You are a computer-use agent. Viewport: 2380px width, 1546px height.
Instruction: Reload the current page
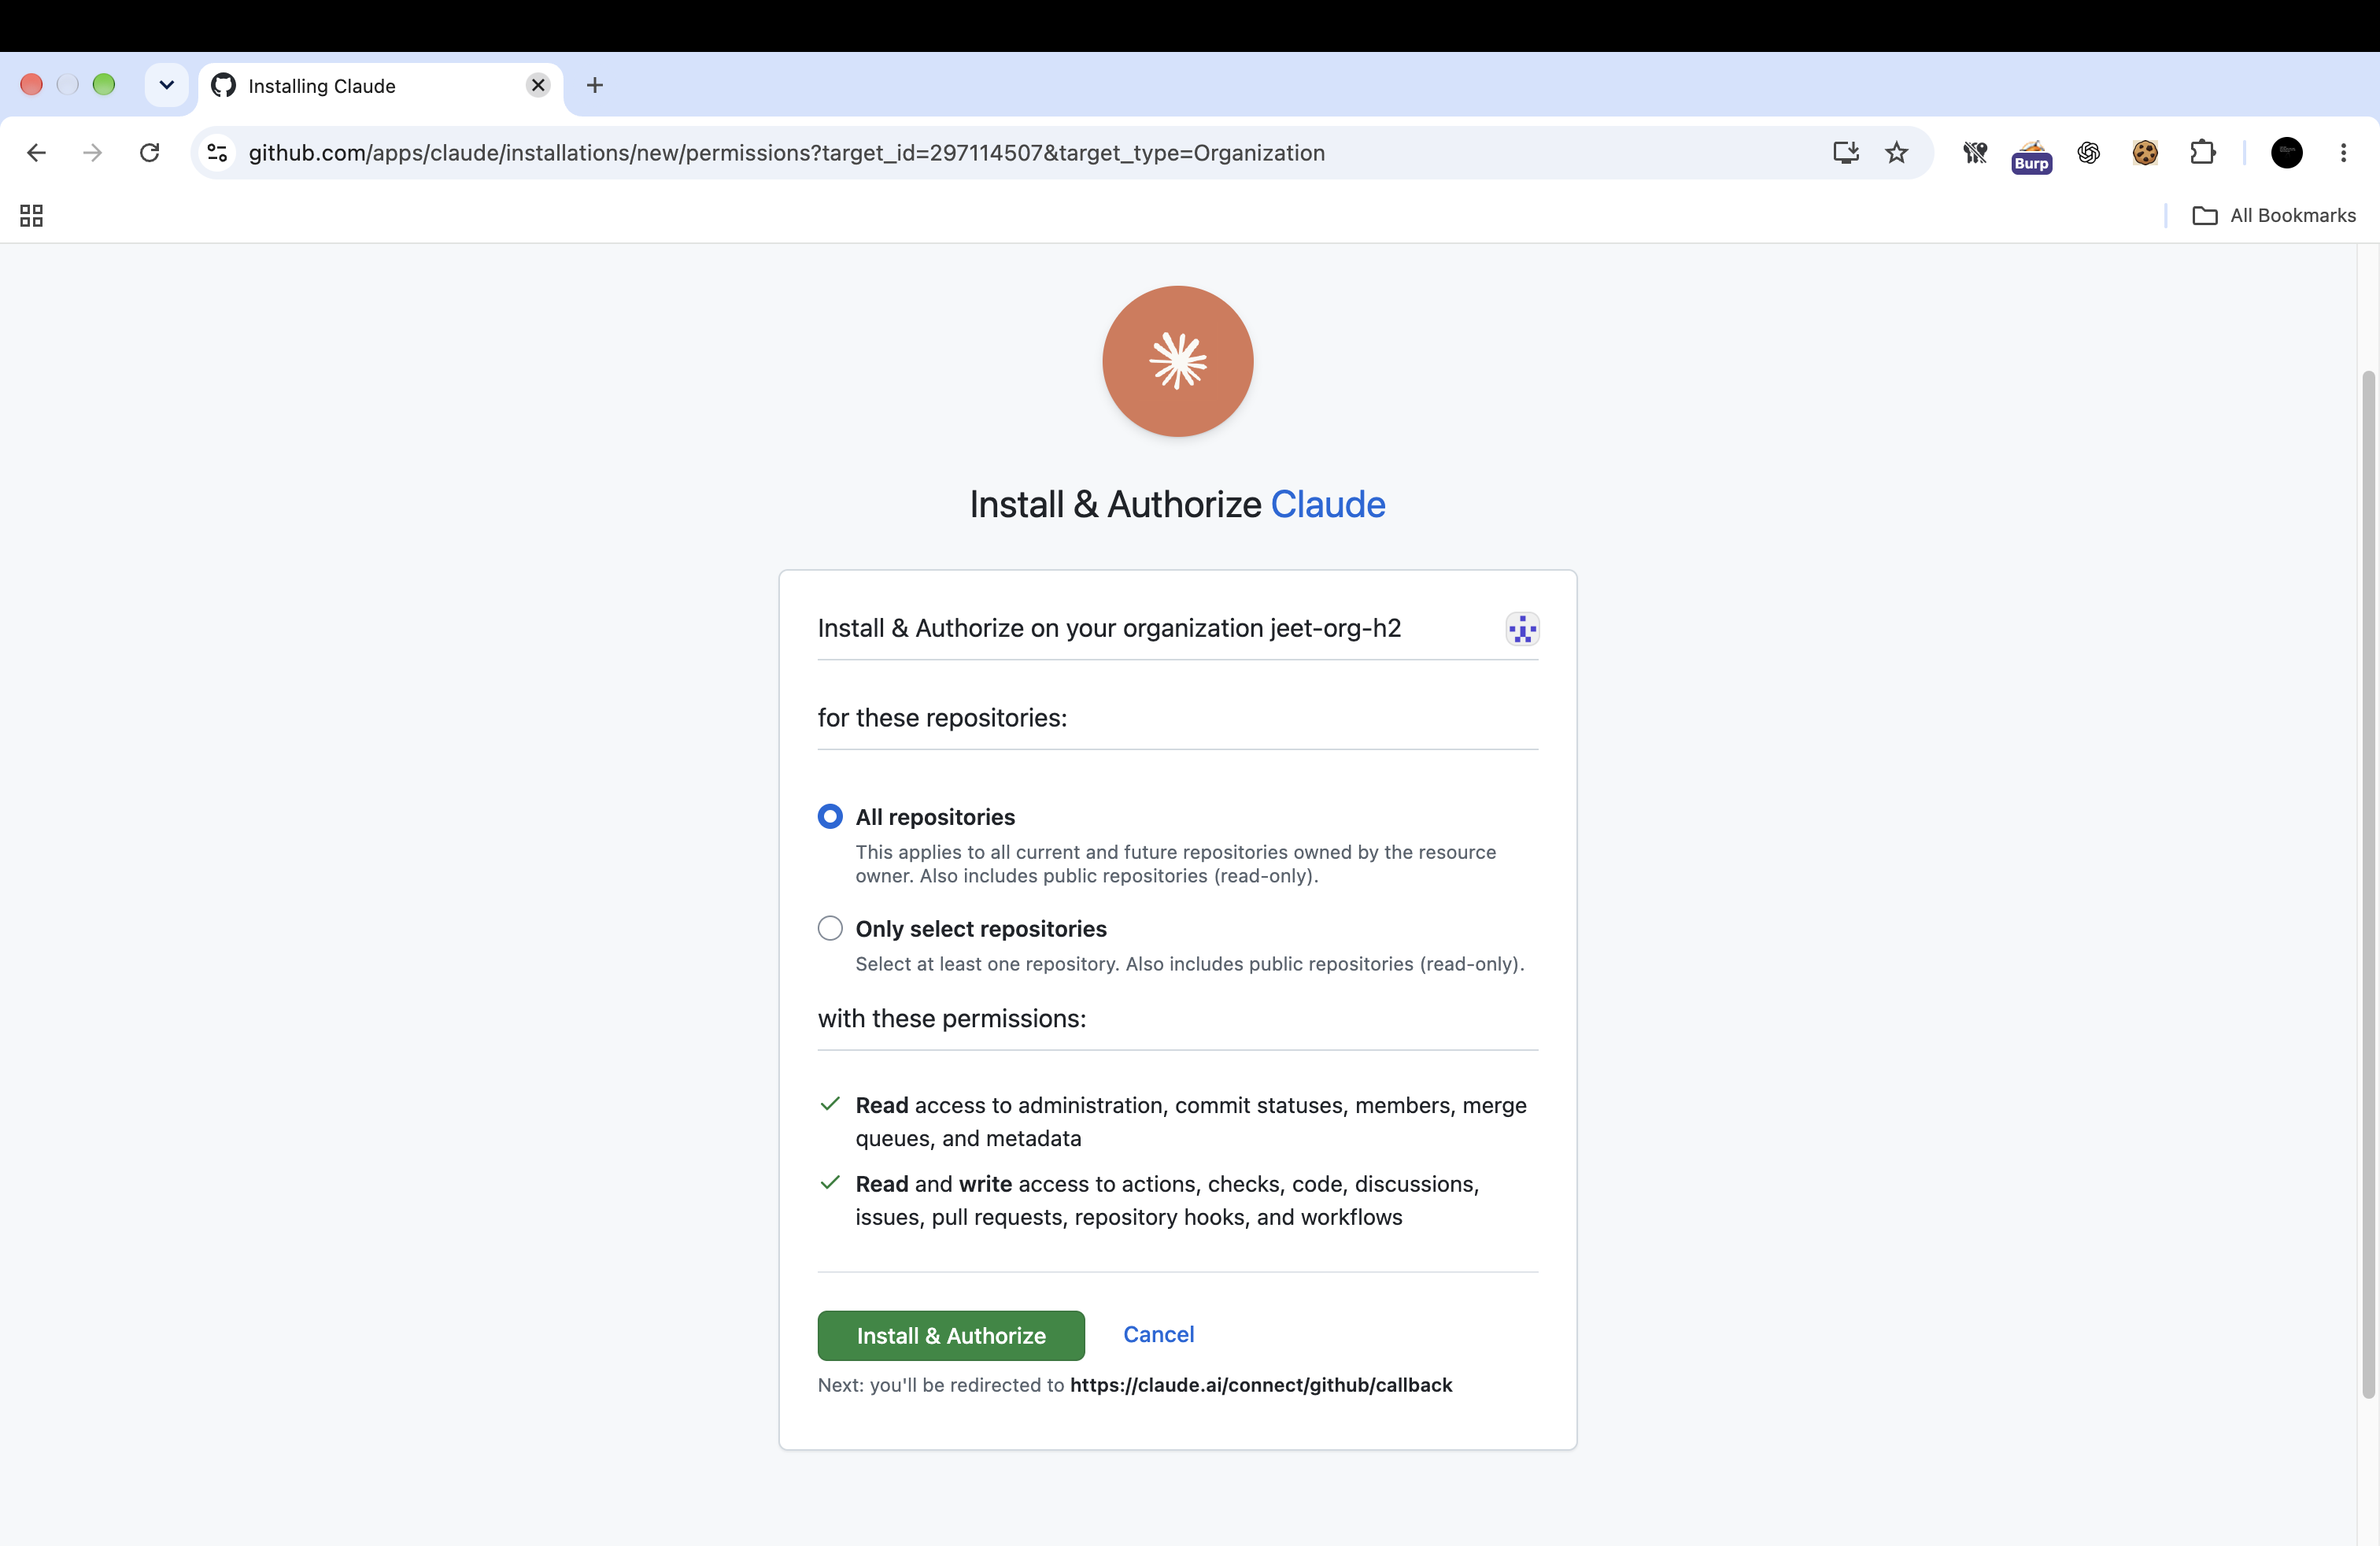[149, 153]
